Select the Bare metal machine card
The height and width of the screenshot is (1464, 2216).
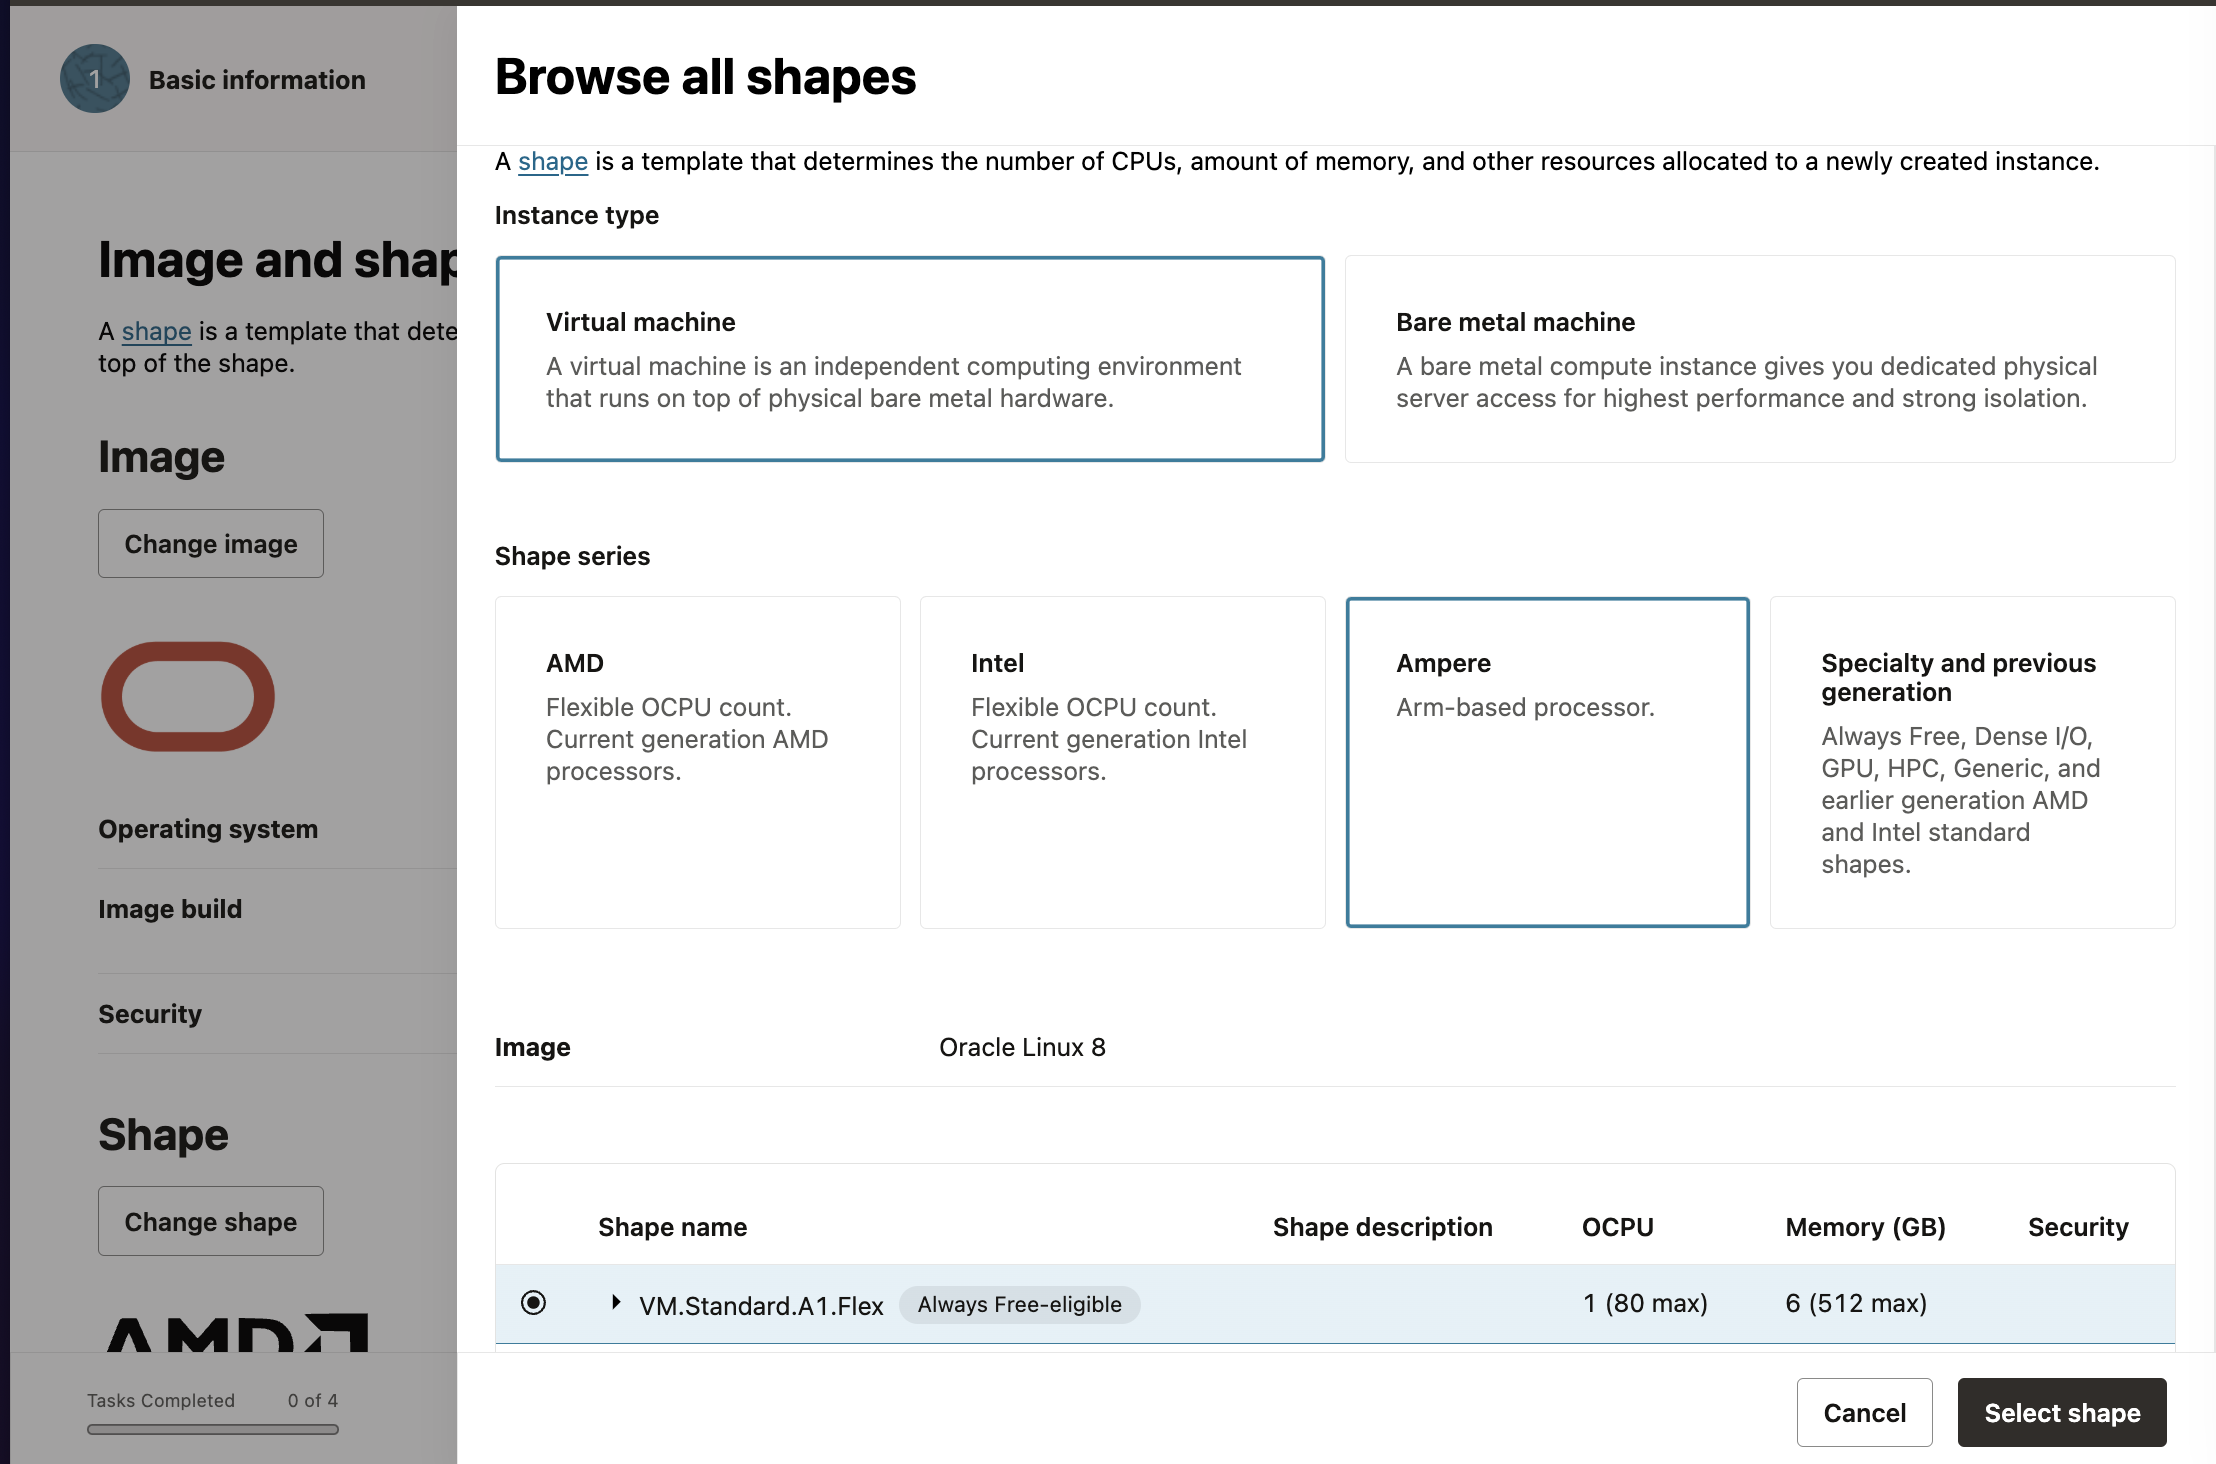(x=1760, y=359)
